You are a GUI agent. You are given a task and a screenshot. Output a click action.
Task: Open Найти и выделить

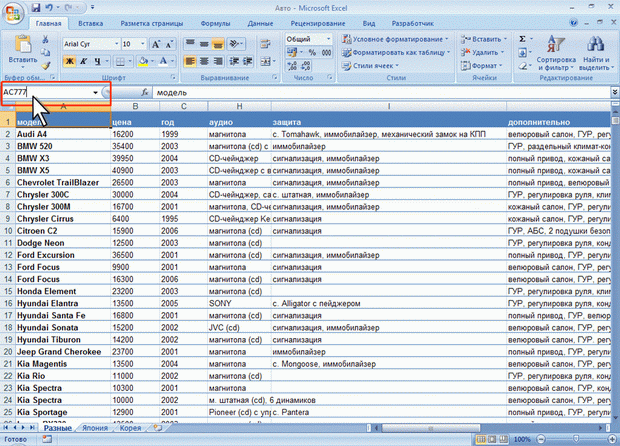597,53
